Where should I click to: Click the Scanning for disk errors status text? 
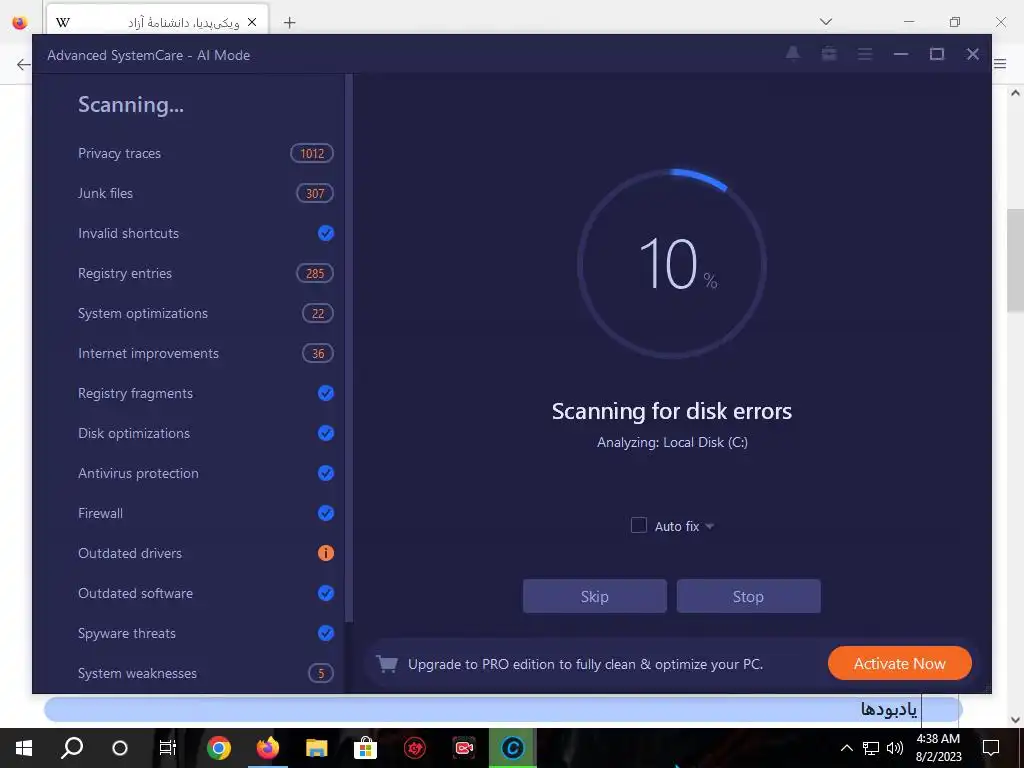point(671,411)
